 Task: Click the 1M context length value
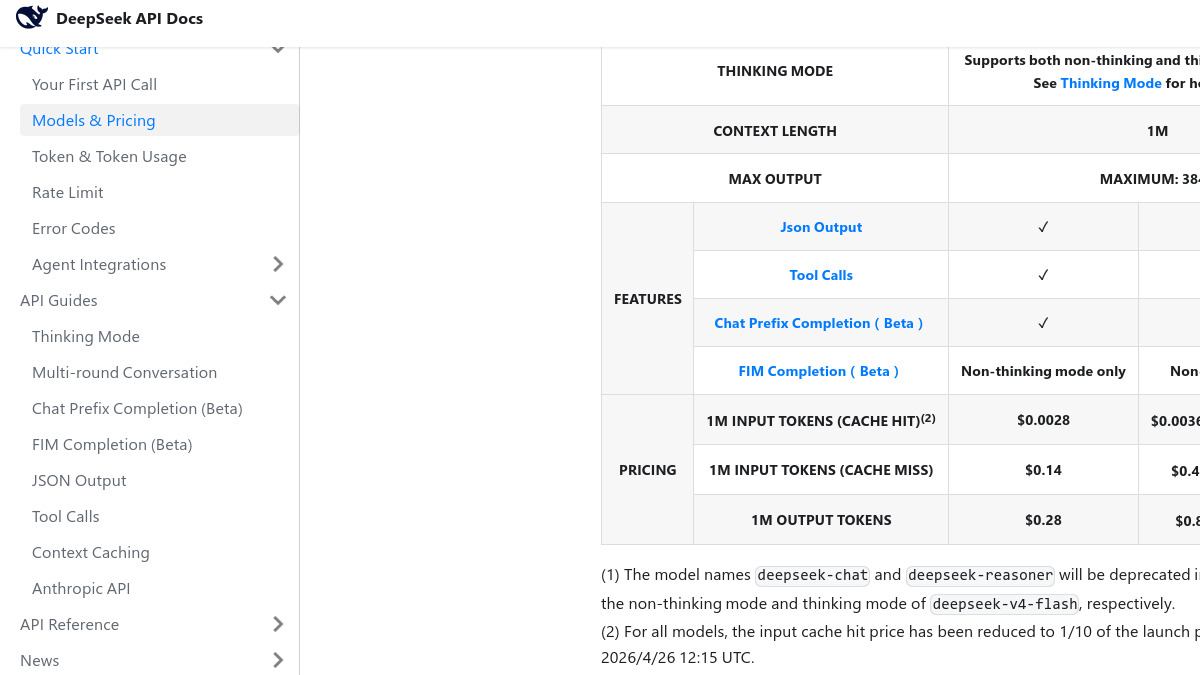1157,131
